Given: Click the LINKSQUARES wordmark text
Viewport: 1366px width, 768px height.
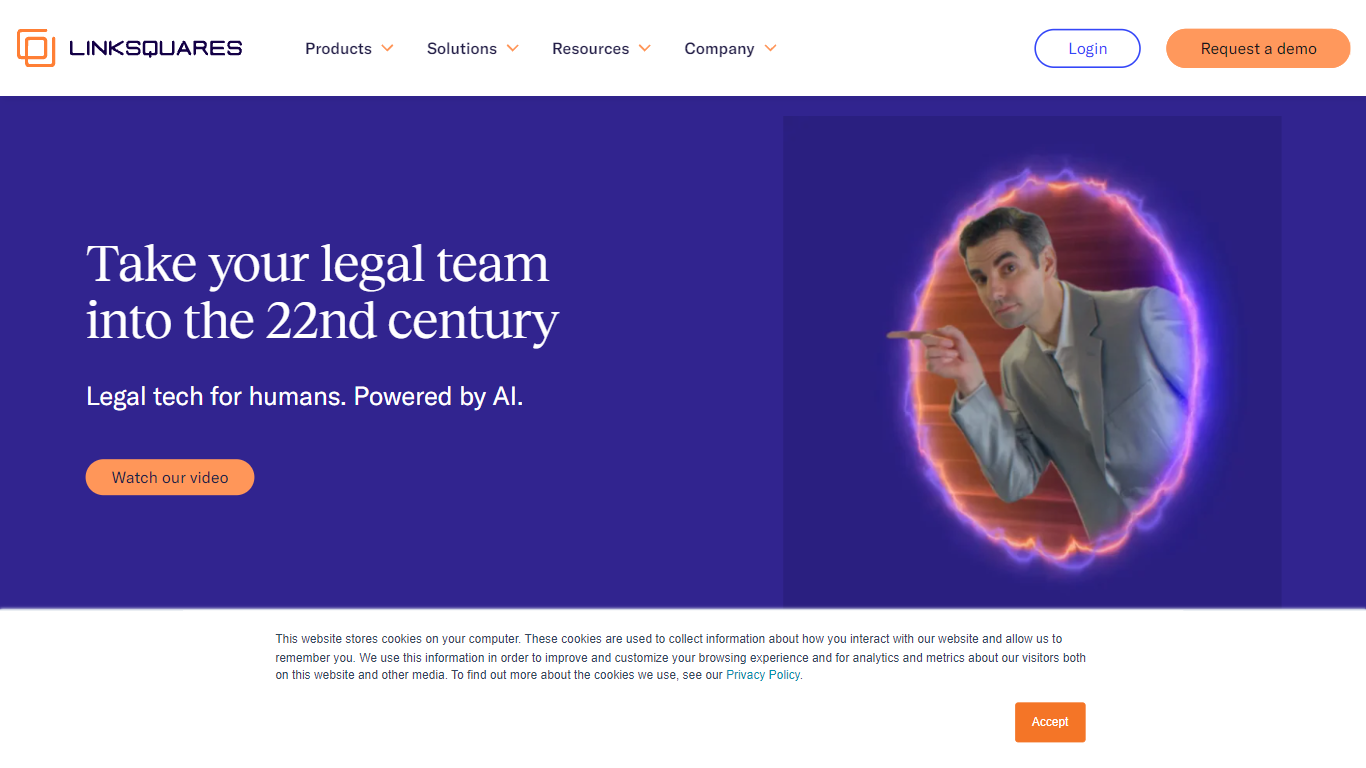Looking at the screenshot, I should pos(155,48).
